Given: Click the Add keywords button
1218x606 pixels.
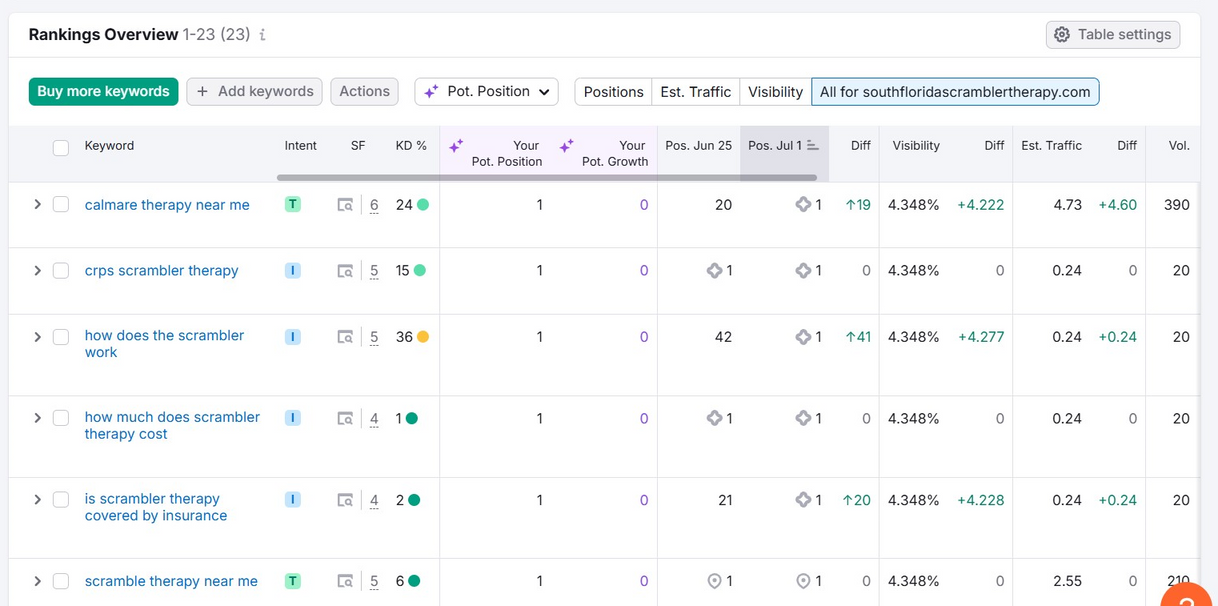Looking at the screenshot, I should point(254,92).
